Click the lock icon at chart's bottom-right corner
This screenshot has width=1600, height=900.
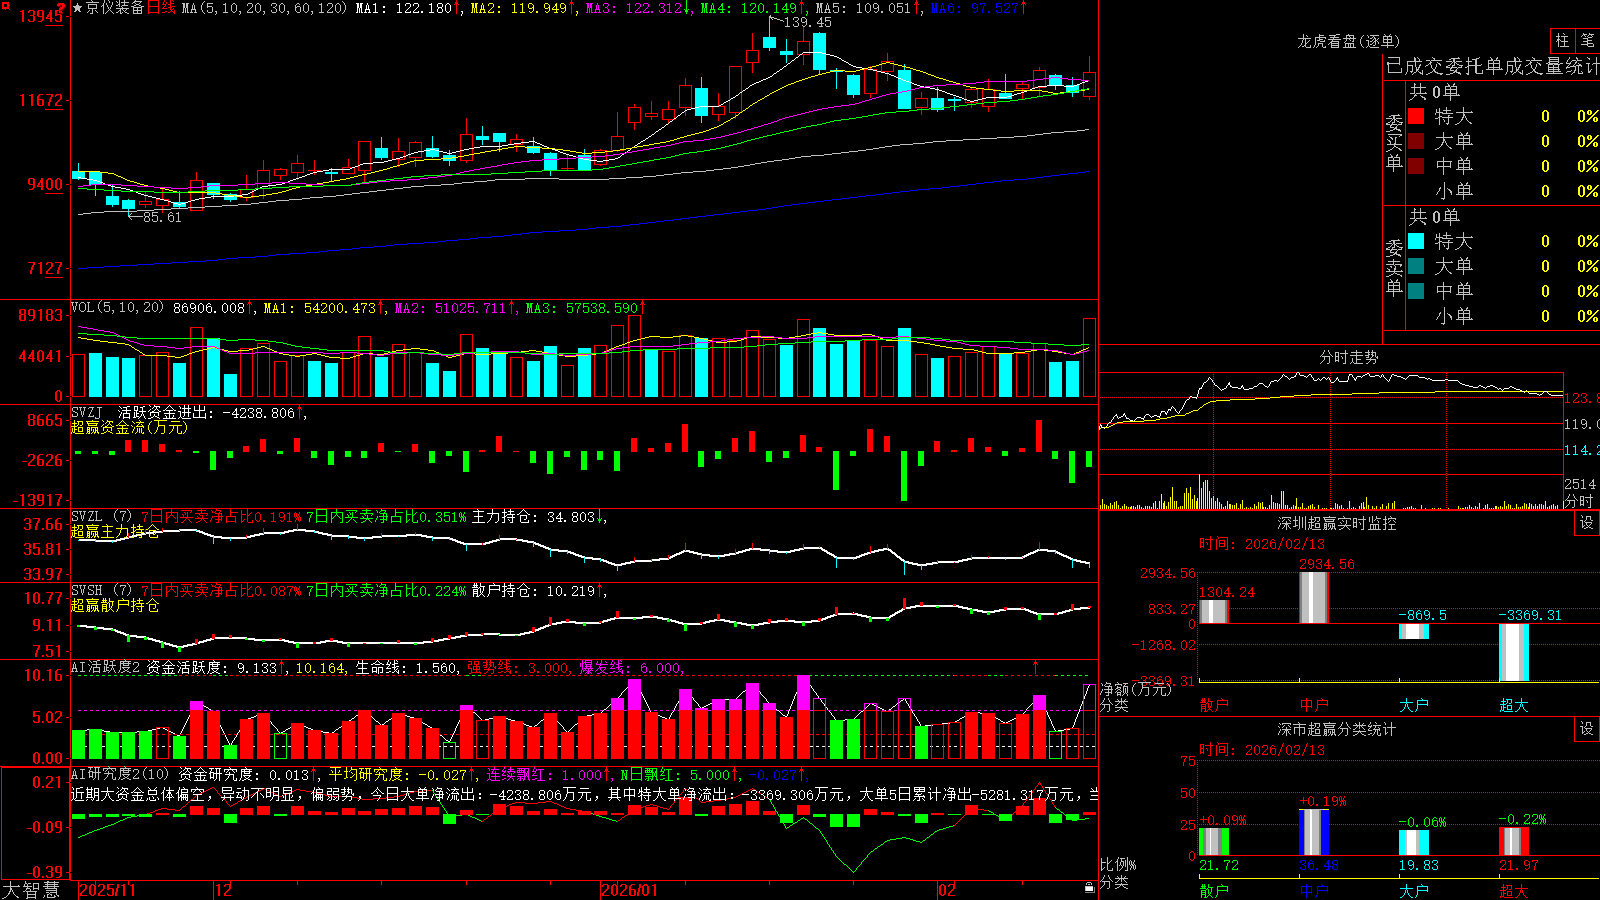point(1089,887)
